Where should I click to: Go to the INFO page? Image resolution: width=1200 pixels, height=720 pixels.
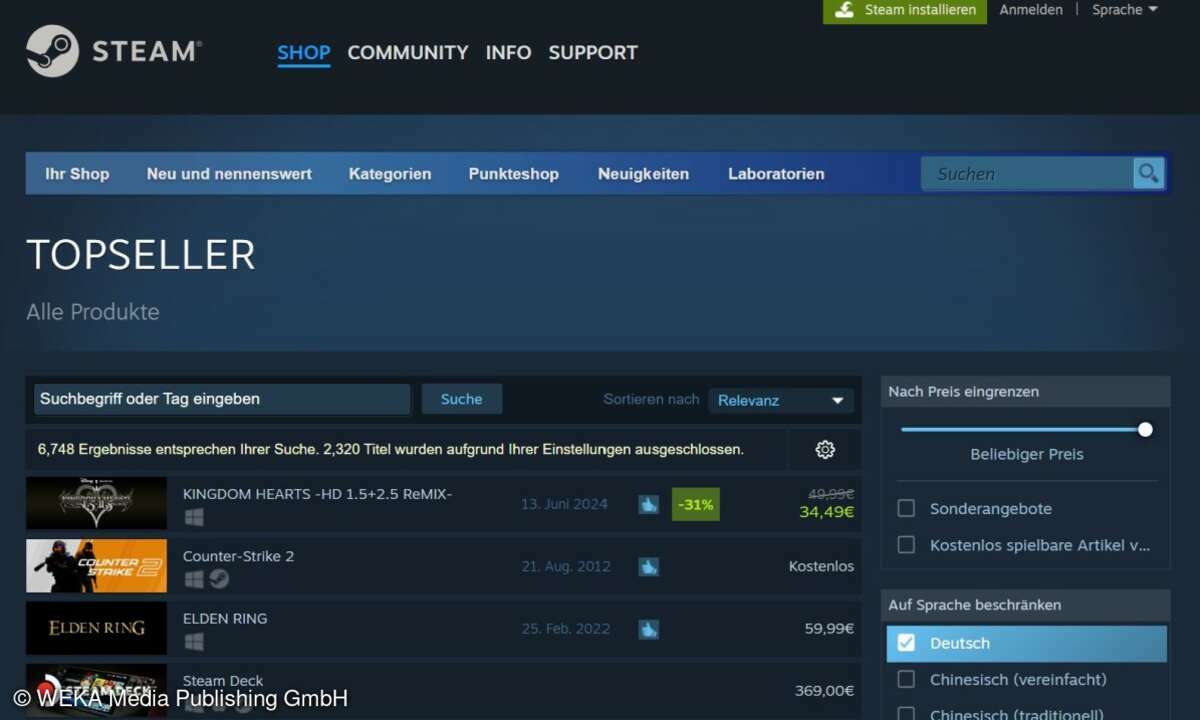(x=508, y=52)
